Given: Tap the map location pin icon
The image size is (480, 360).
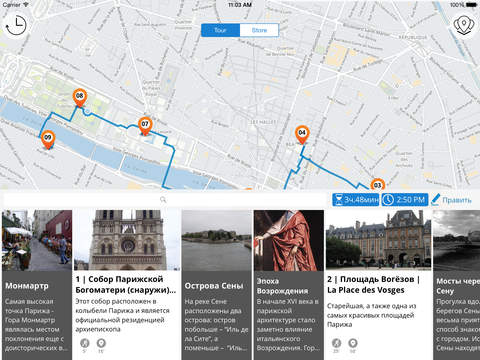Looking at the screenshot, I should point(464,25).
